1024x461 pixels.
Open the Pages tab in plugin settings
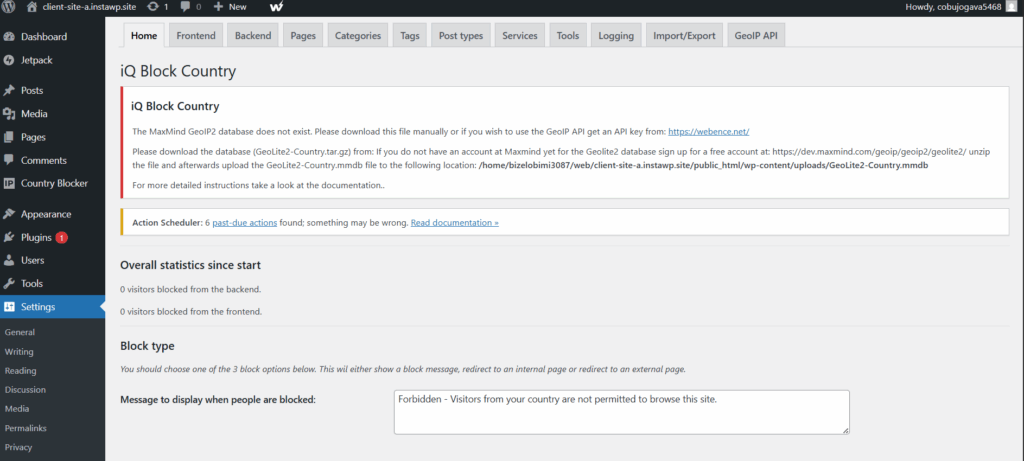[x=303, y=36]
